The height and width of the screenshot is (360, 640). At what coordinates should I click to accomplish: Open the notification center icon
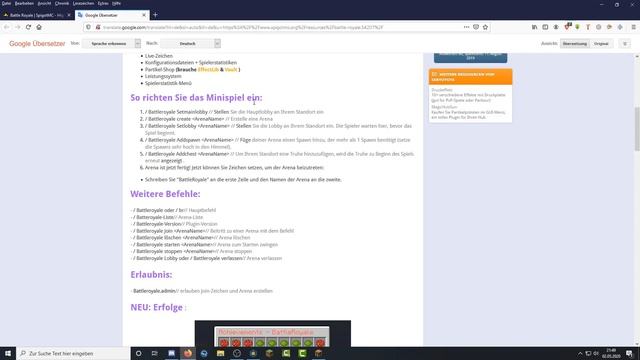pyautogui.click(x=629, y=353)
